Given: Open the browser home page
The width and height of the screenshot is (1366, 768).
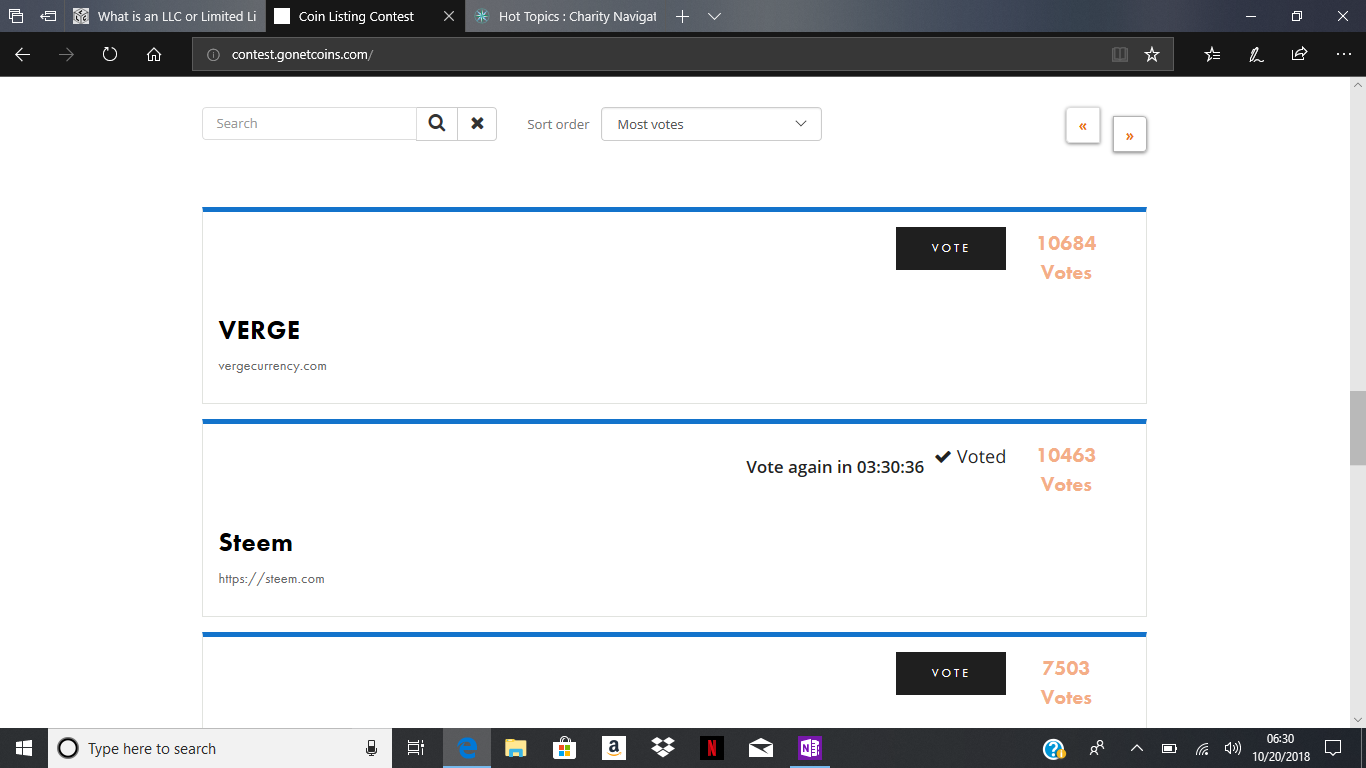Looking at the screenshot, I should pyautogui.click(x=154, y=55).
